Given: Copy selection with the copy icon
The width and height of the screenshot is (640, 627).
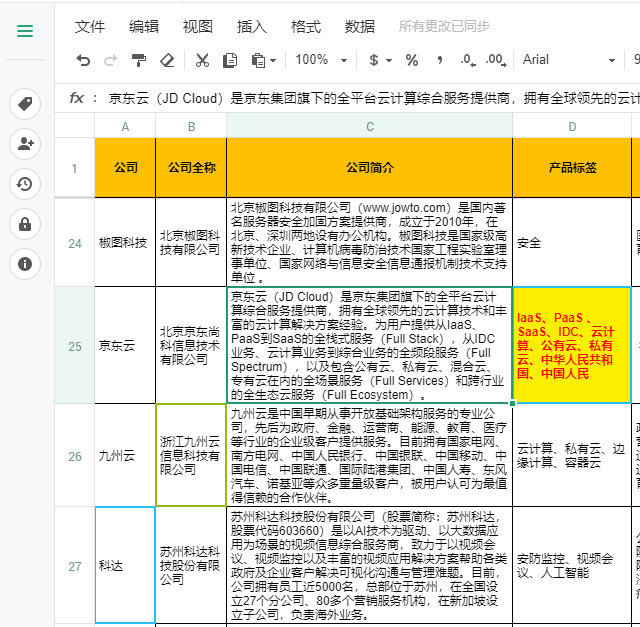Looking at the screenshot, I should point(230,60).
